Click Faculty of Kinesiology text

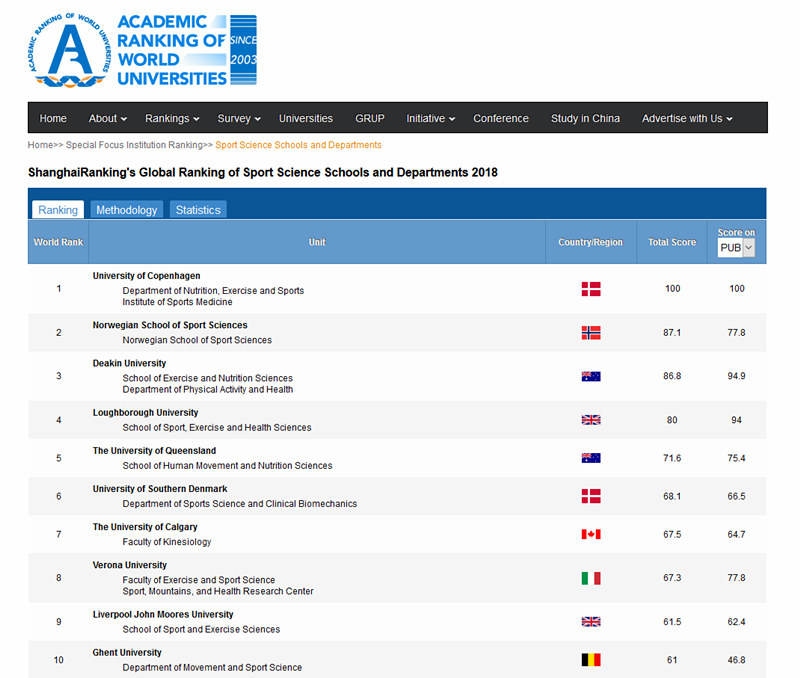tap(167, 542)
